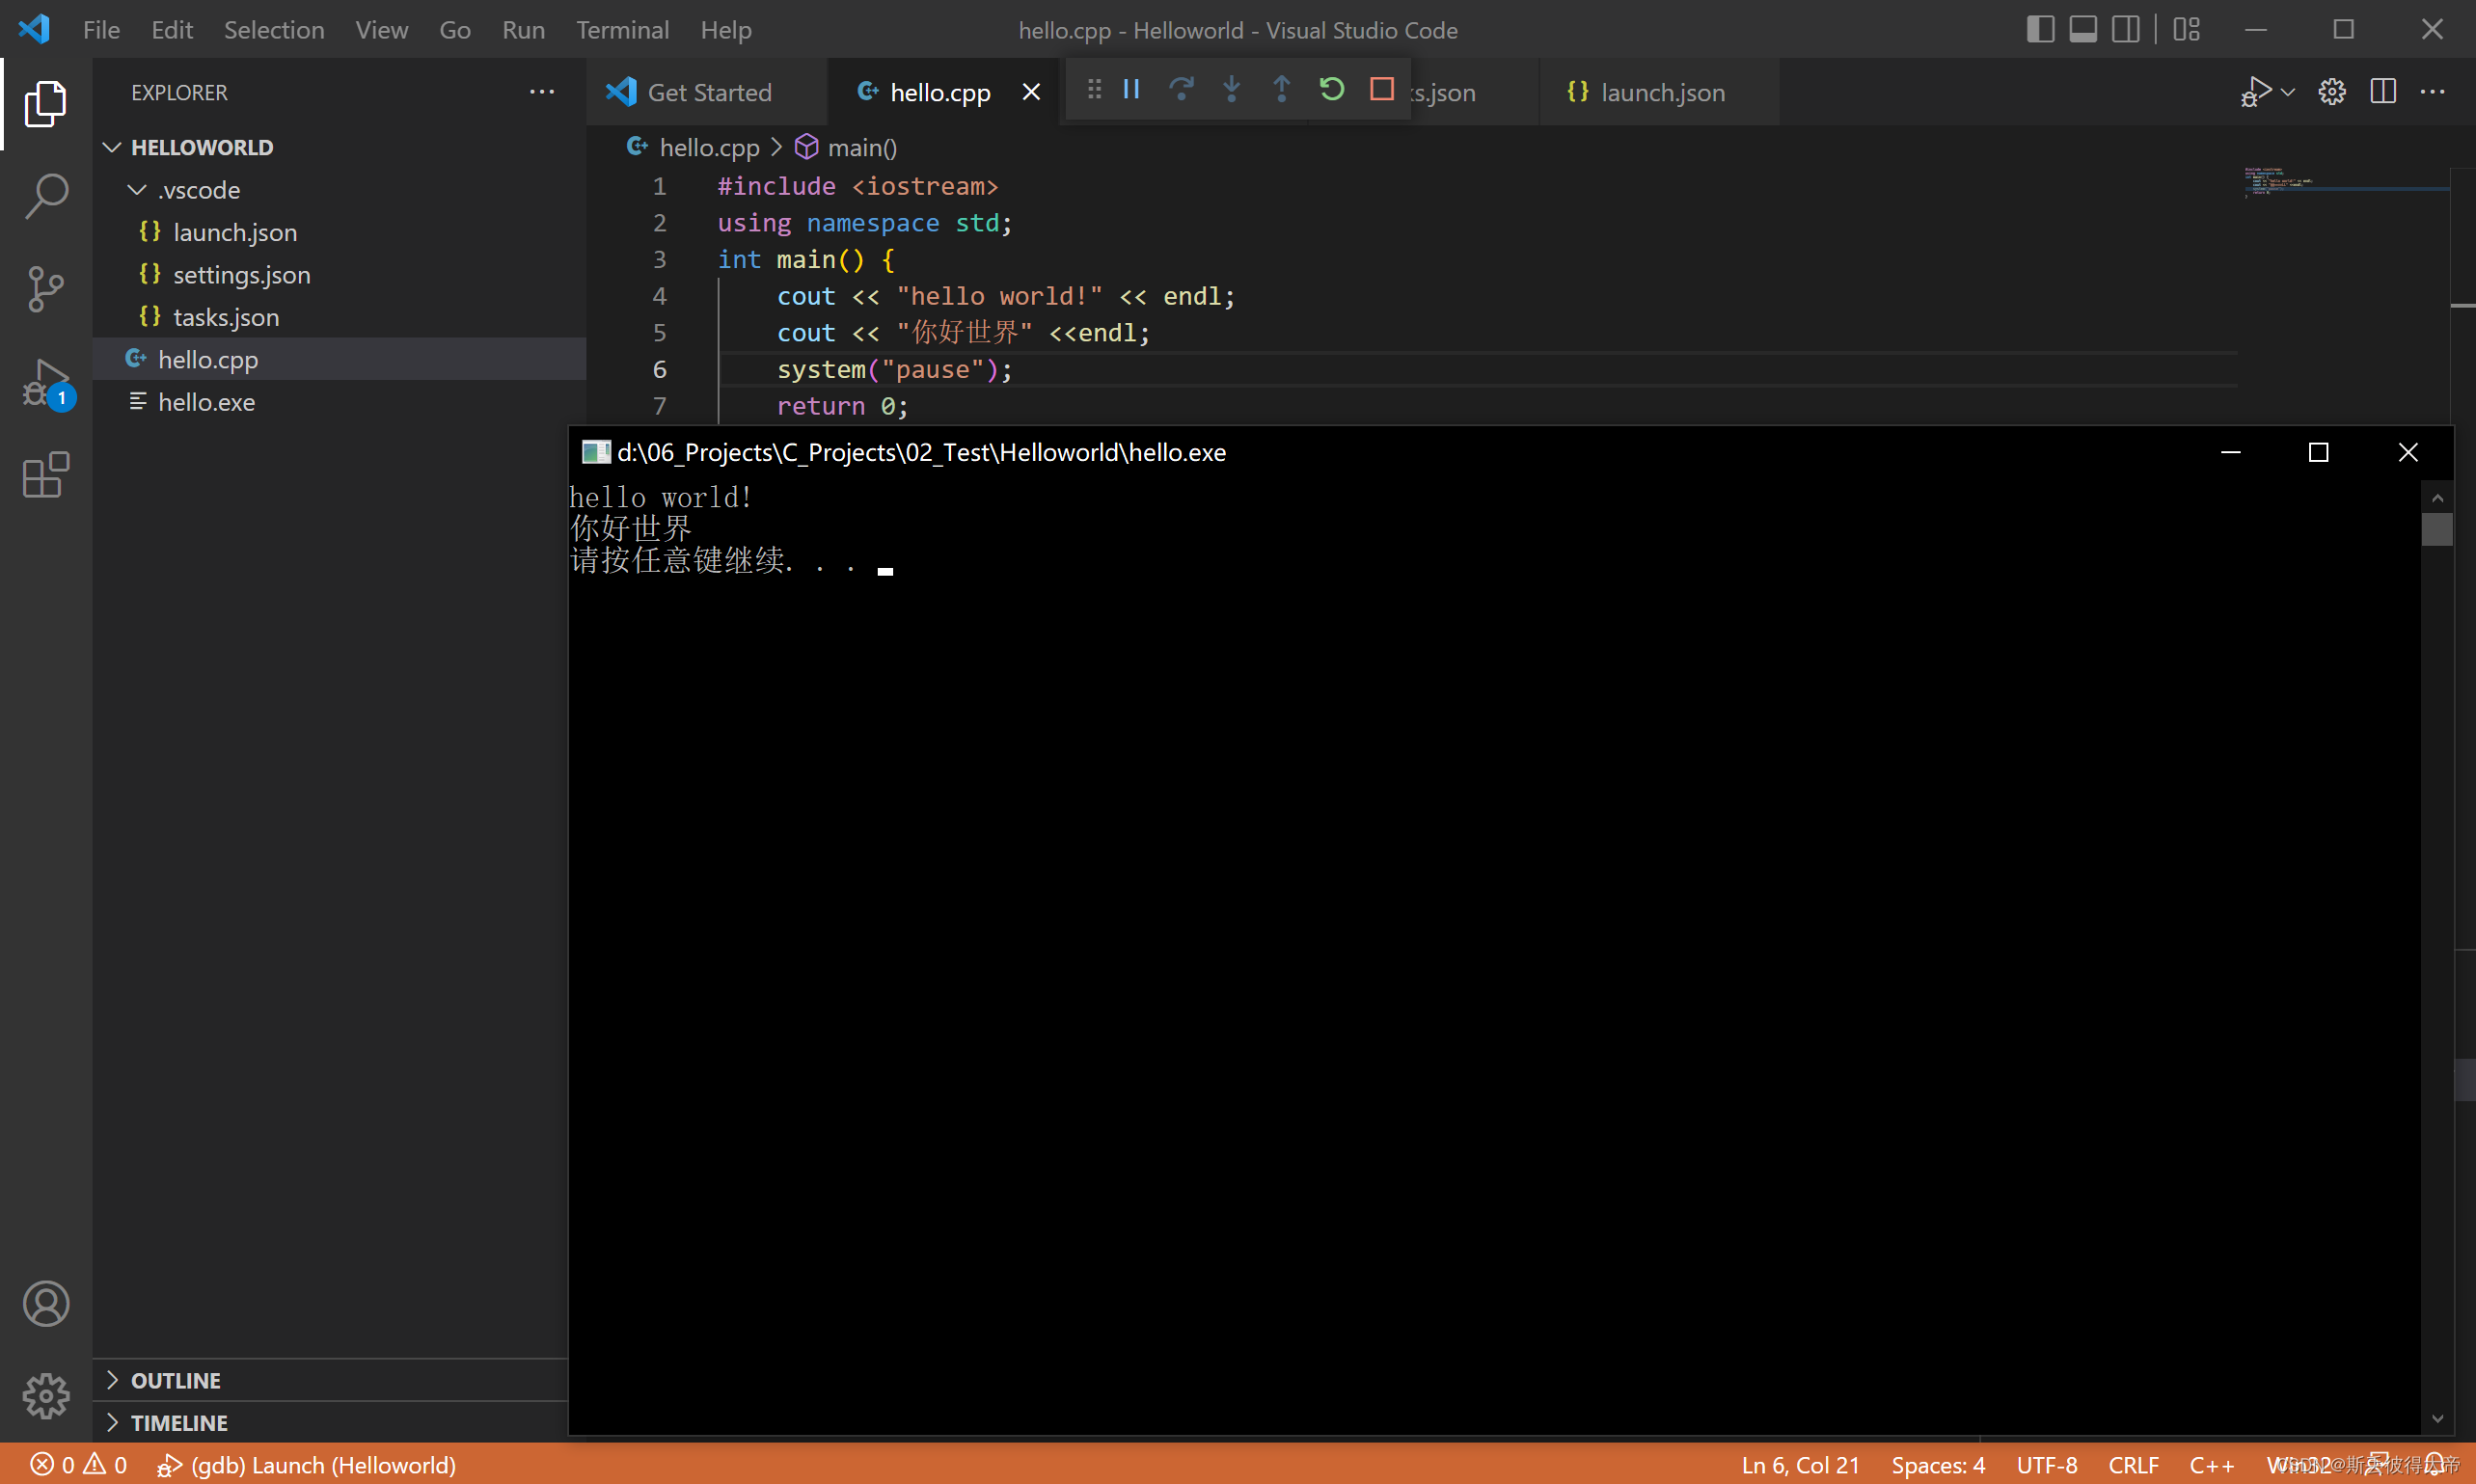This screenshot has width=2476, height=1484.
Task: Click the Step Into debug button
Action: (1231, 90)
